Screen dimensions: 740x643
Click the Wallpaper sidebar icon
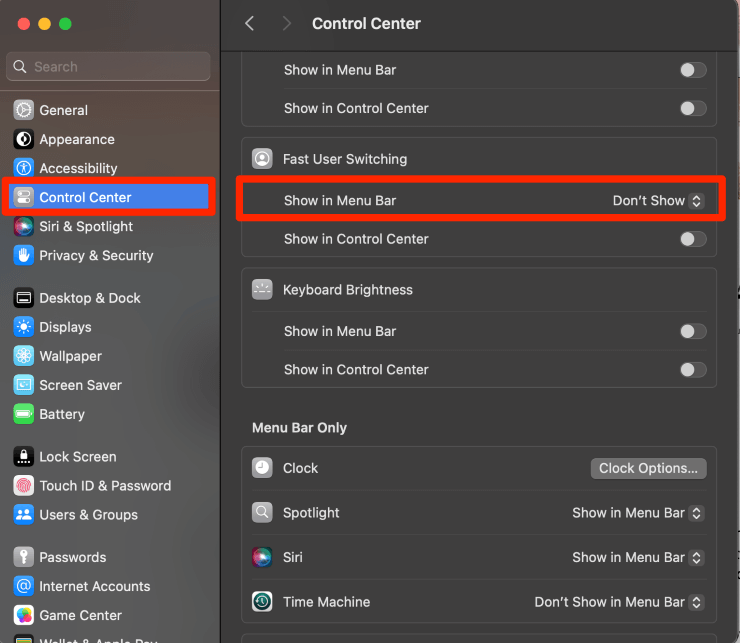point(23,356)
